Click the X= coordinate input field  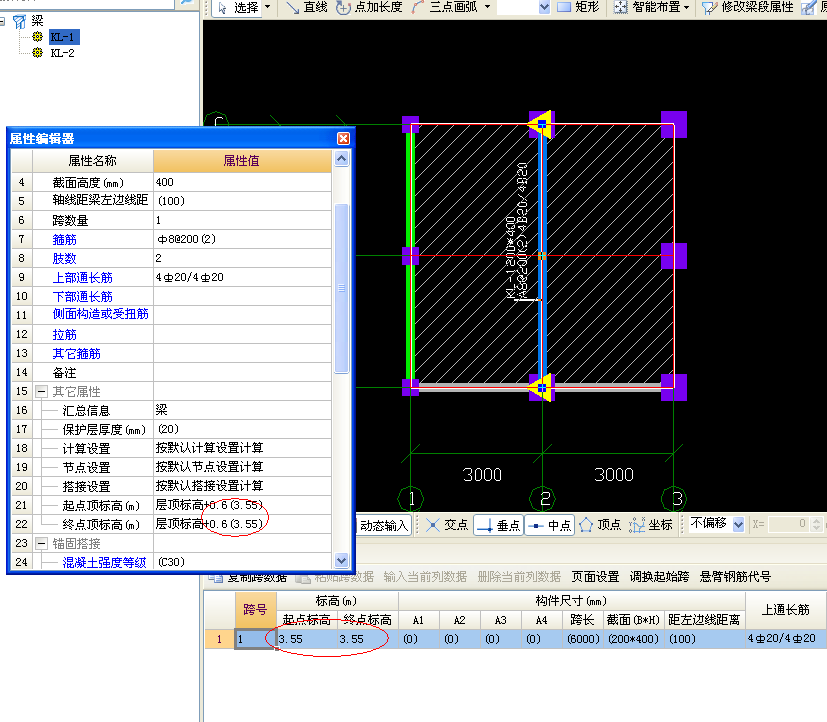click(789, 524)
